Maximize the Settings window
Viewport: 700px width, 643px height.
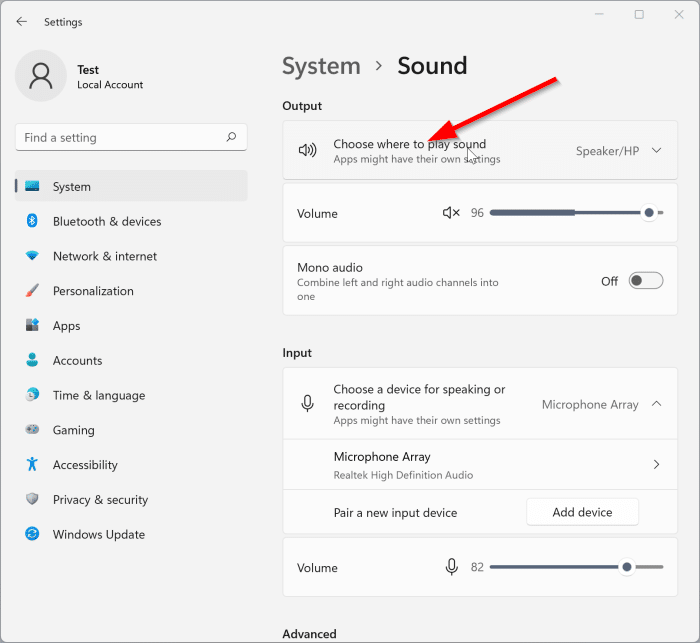639,14
